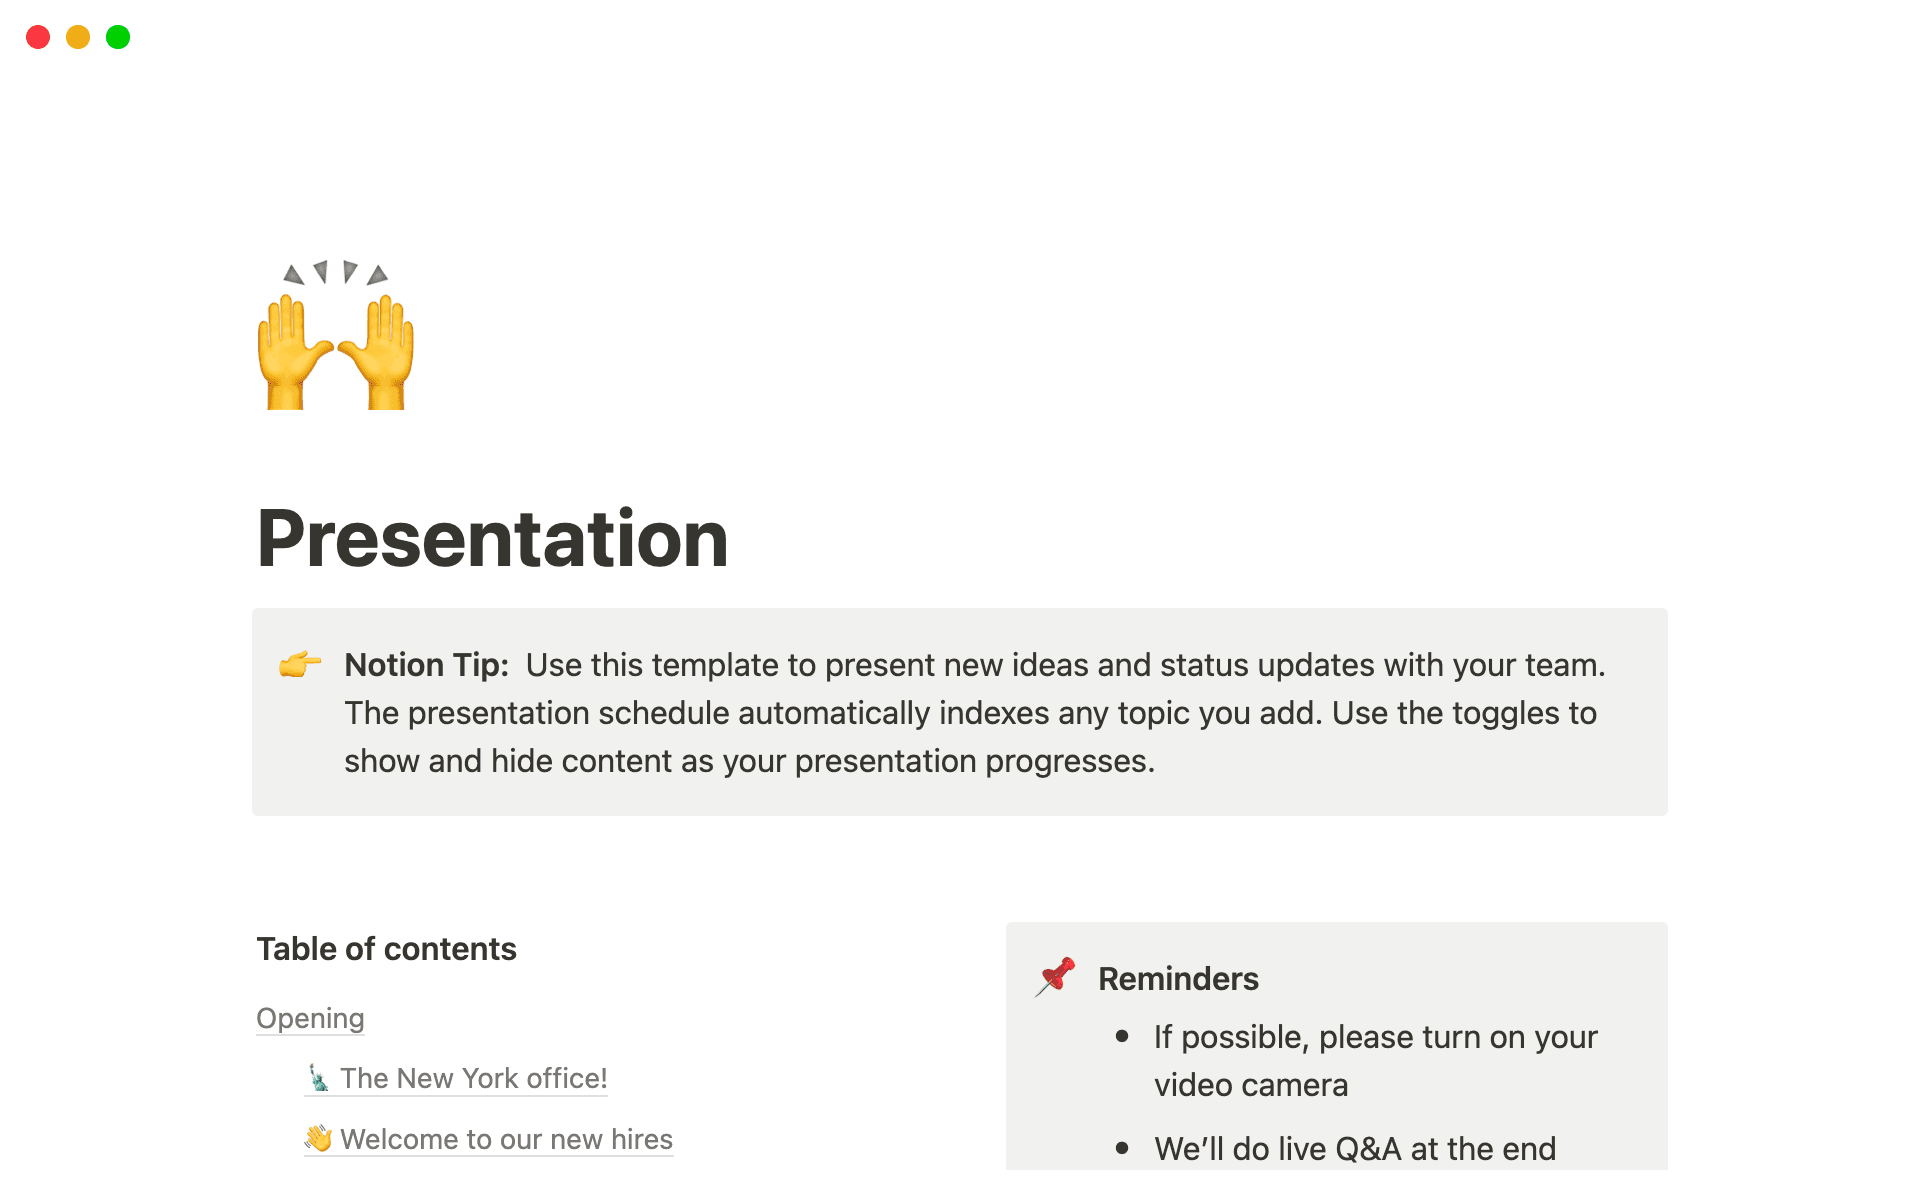
Task: Click the 'Table of contents' heading
Action: [386, 948]
